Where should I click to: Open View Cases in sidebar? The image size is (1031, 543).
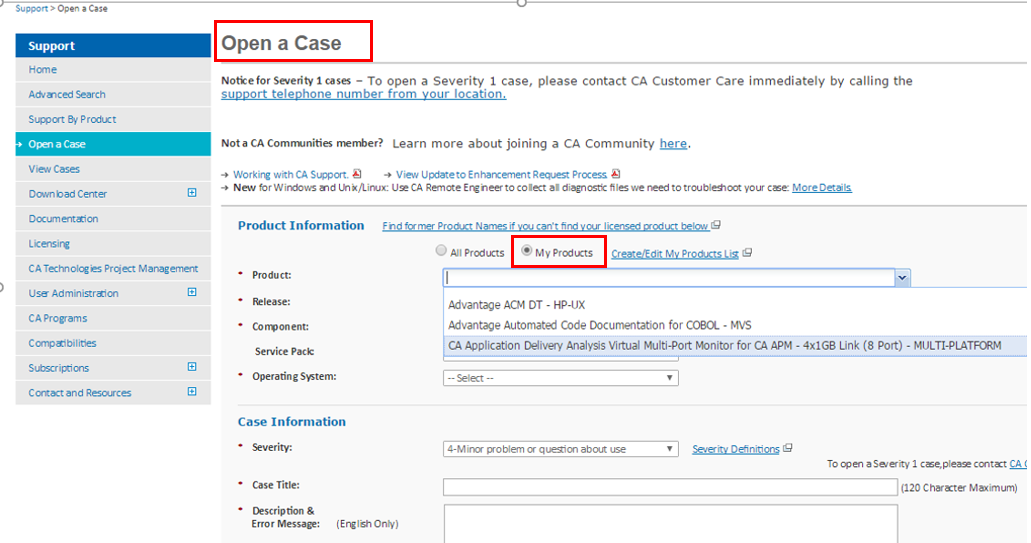pos(113,169)
